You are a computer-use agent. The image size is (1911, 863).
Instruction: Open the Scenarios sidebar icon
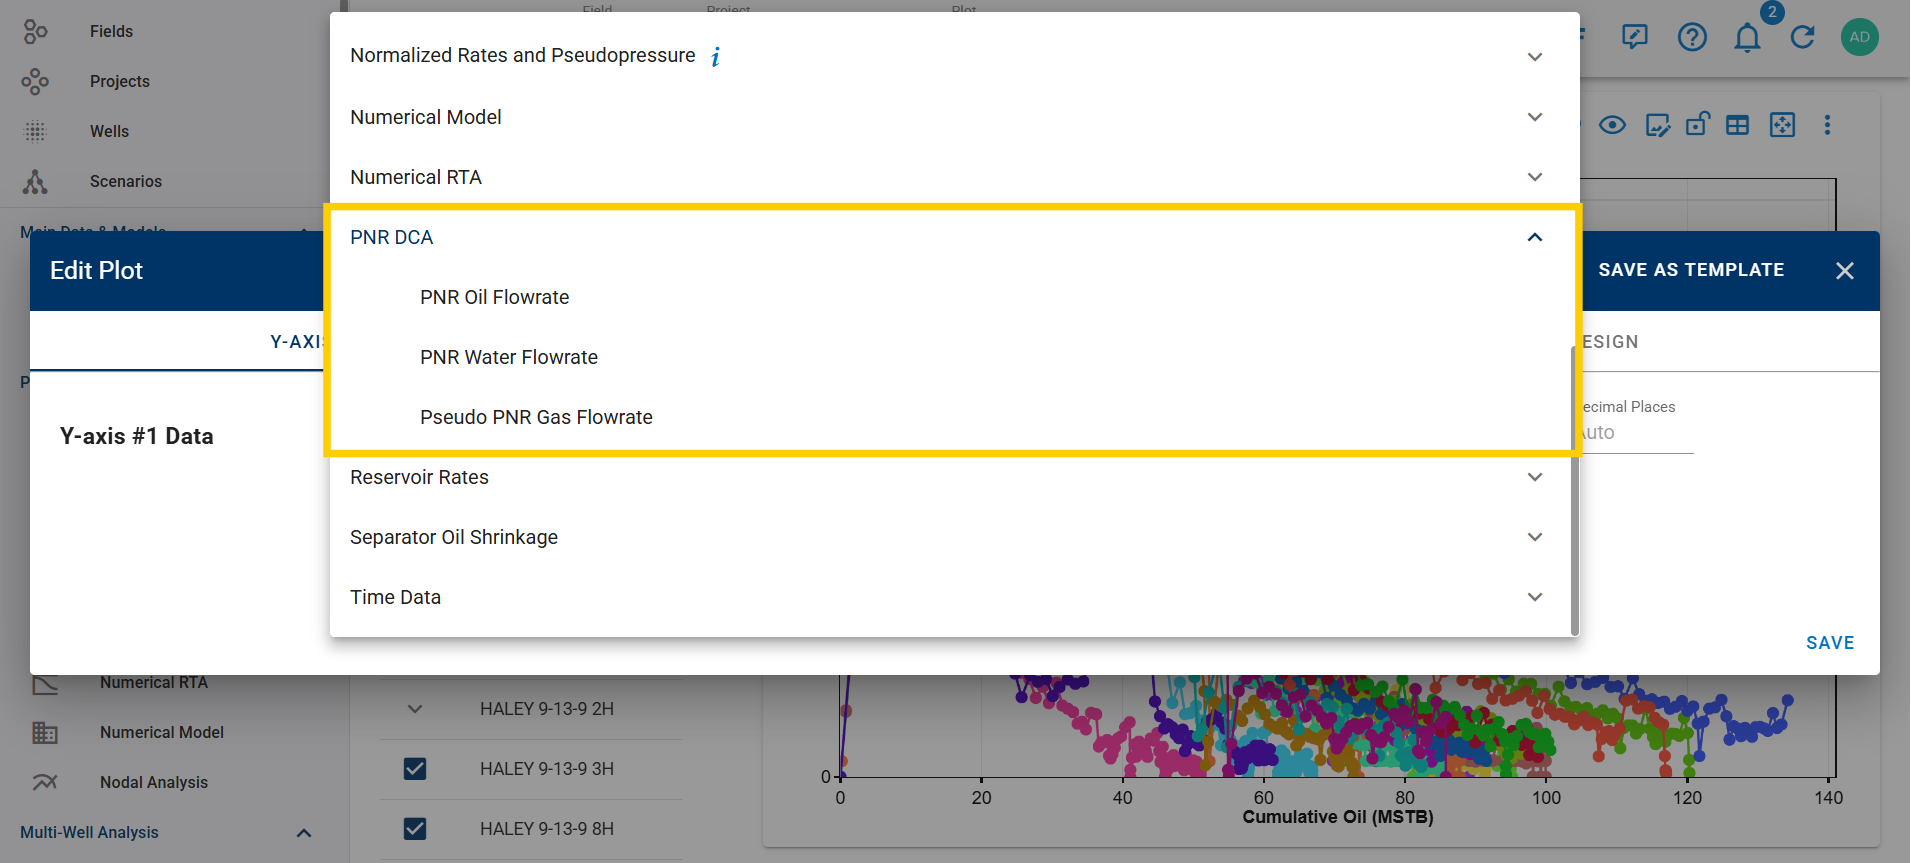(x=35, y=181)
